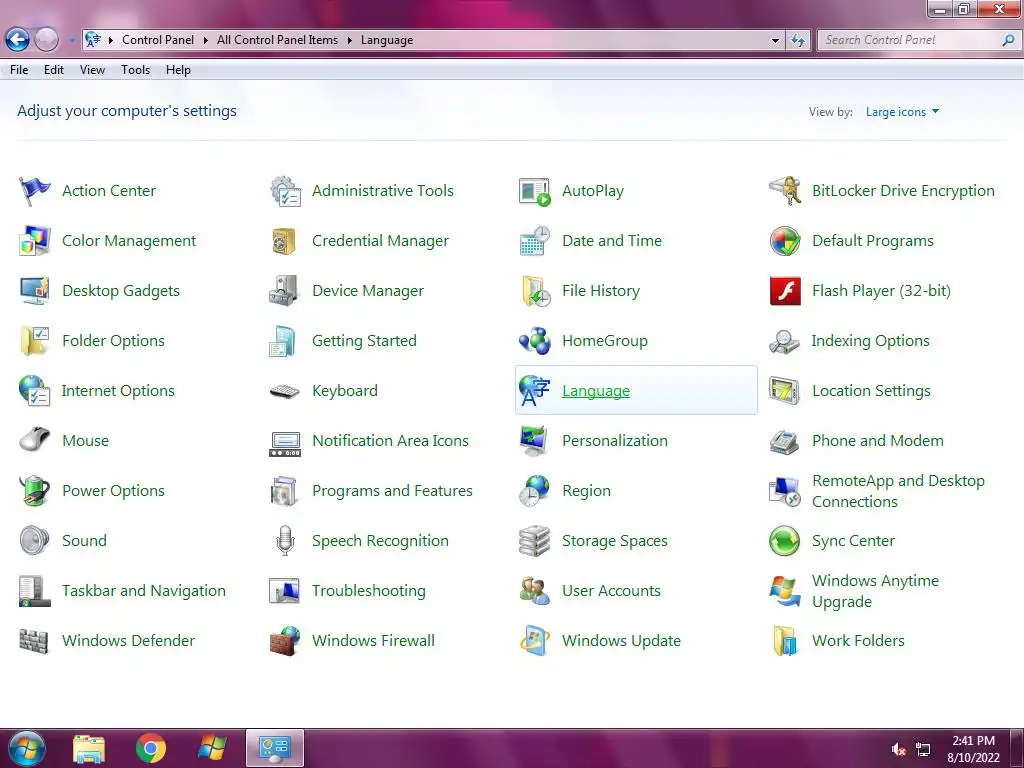Open the Device Manager icon
This screenshot has height=768, width=1024.
[285, 291]
